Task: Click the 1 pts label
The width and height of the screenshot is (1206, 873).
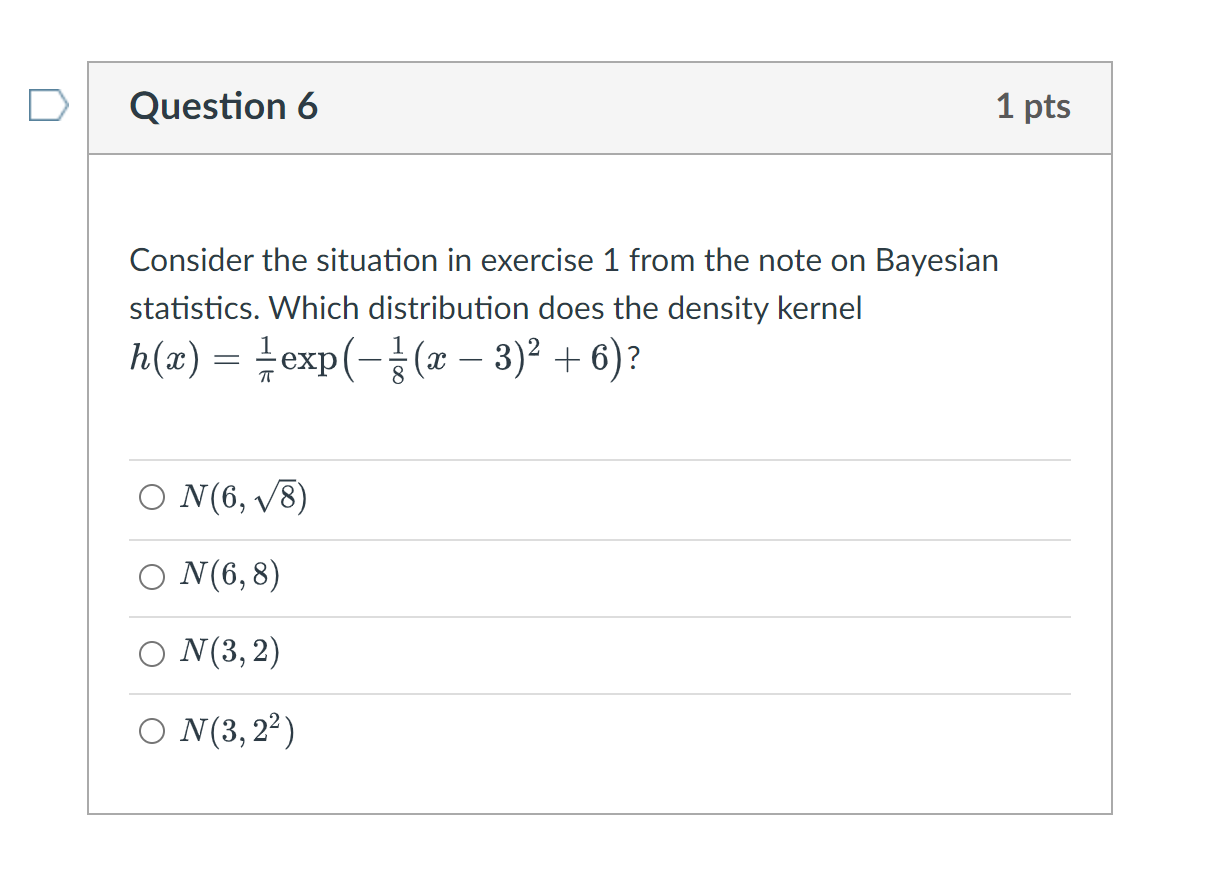Action: tap(1034, 105)
